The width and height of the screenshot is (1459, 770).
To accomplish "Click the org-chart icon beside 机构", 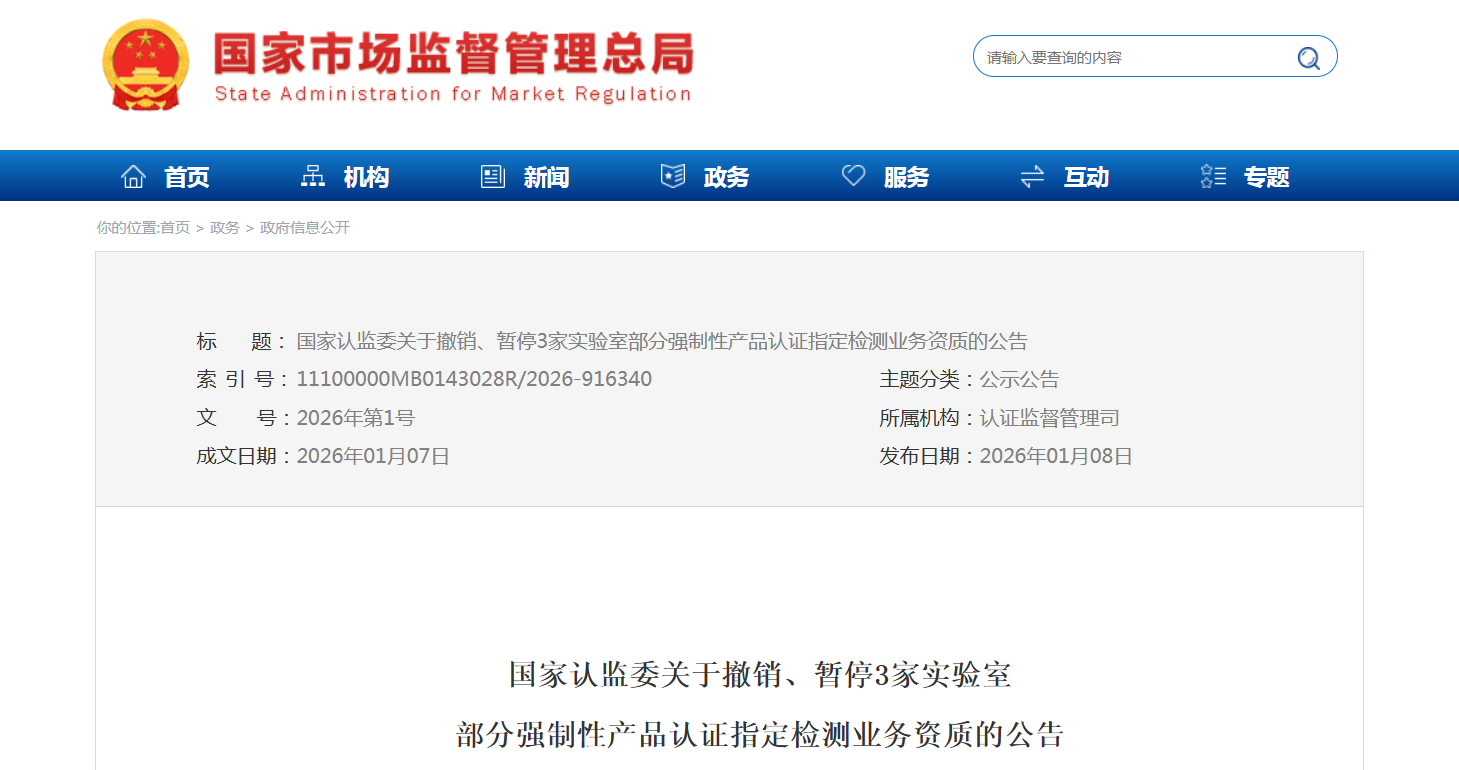I will pos(313,177).
